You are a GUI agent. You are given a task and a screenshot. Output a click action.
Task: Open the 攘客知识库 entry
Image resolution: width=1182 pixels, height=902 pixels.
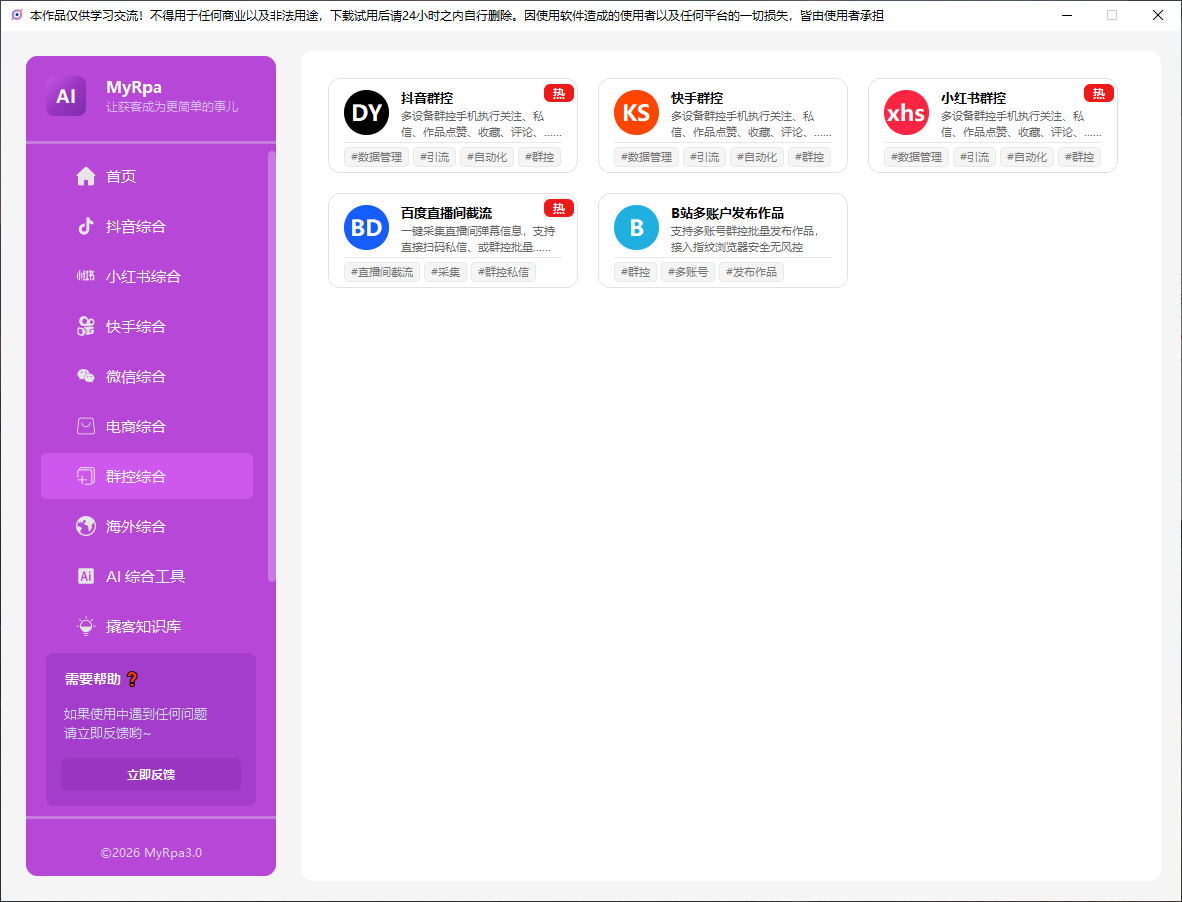click(147, 626)
